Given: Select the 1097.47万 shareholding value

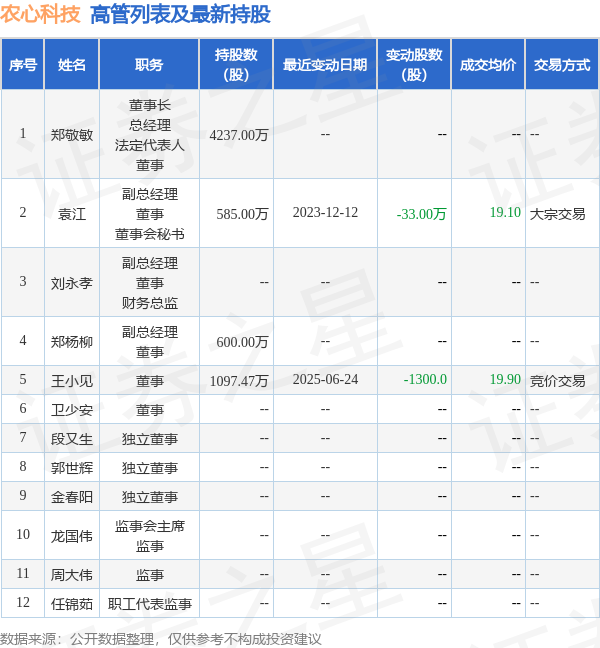Looking at the screenshot, I should click(239, 380).
